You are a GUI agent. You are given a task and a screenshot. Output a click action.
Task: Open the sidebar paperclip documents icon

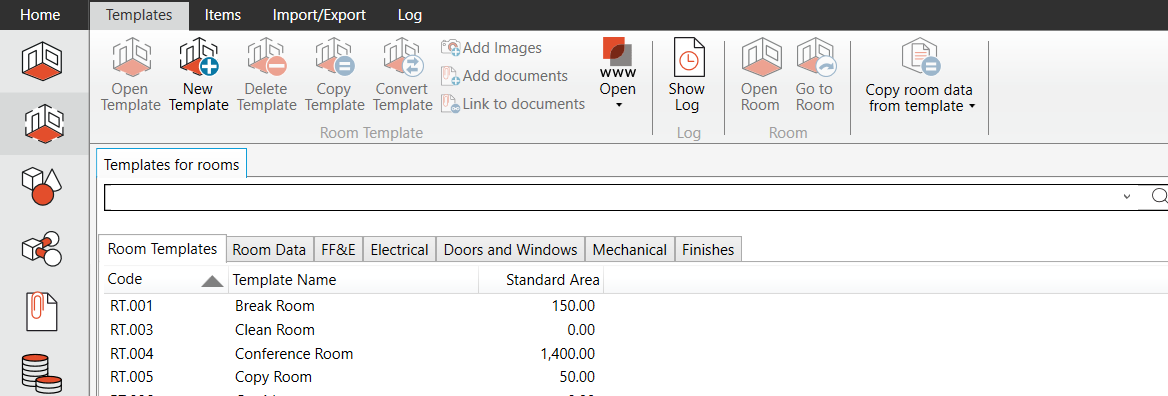point(43,310)
